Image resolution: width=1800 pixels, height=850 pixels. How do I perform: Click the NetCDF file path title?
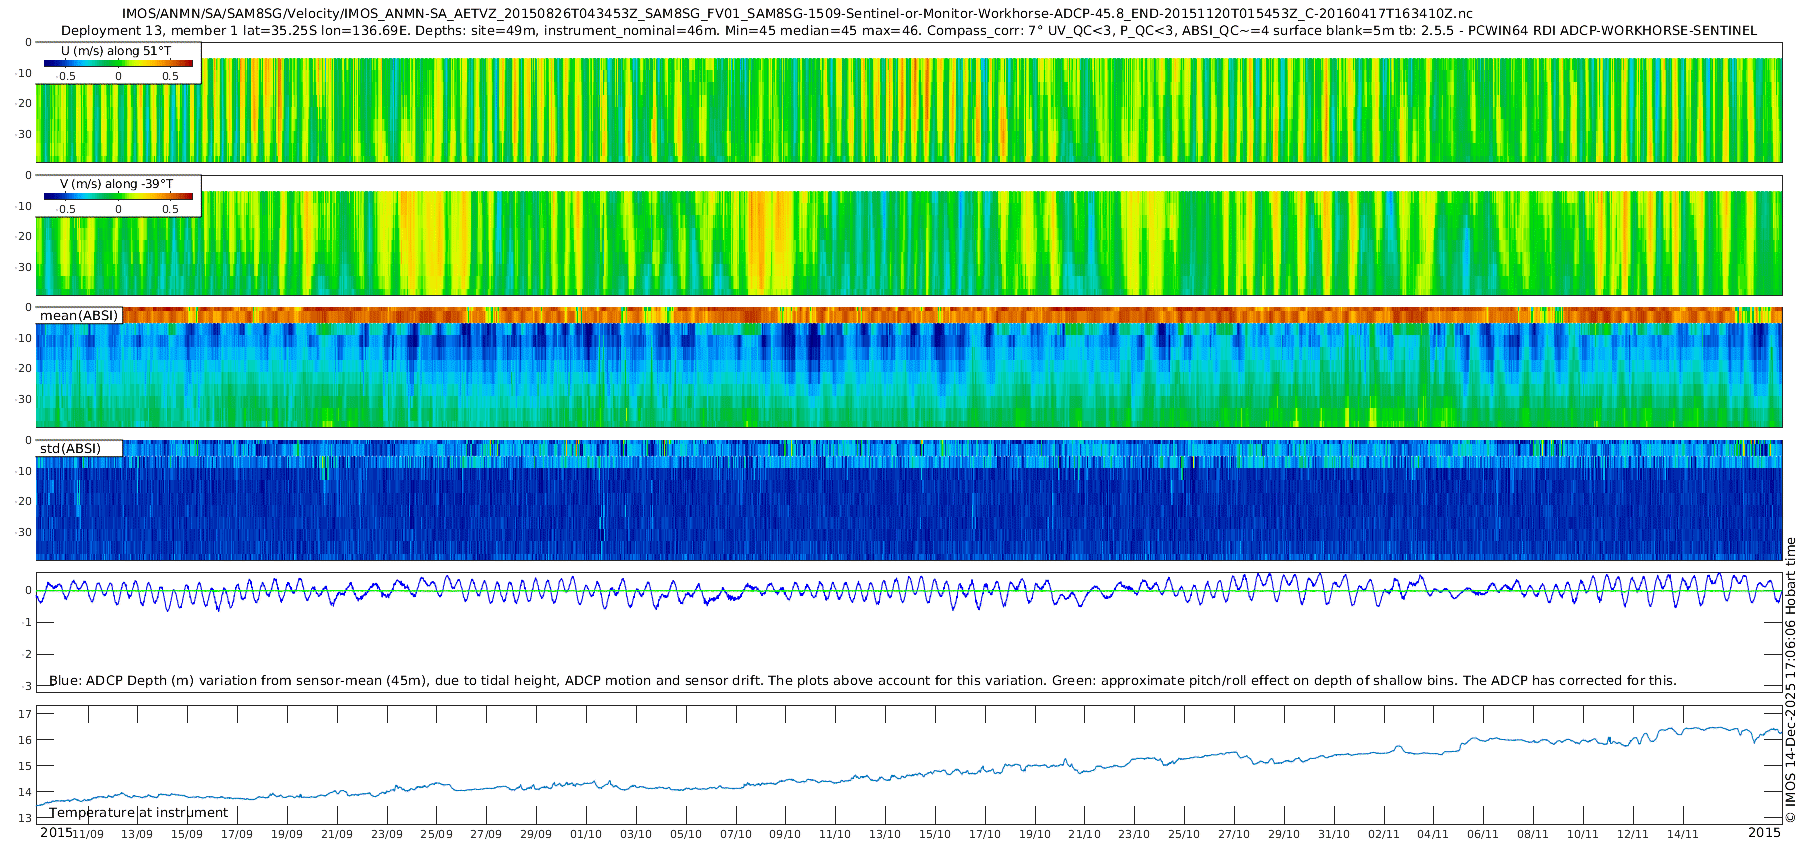pyautogui.click(x=796, y=14)
